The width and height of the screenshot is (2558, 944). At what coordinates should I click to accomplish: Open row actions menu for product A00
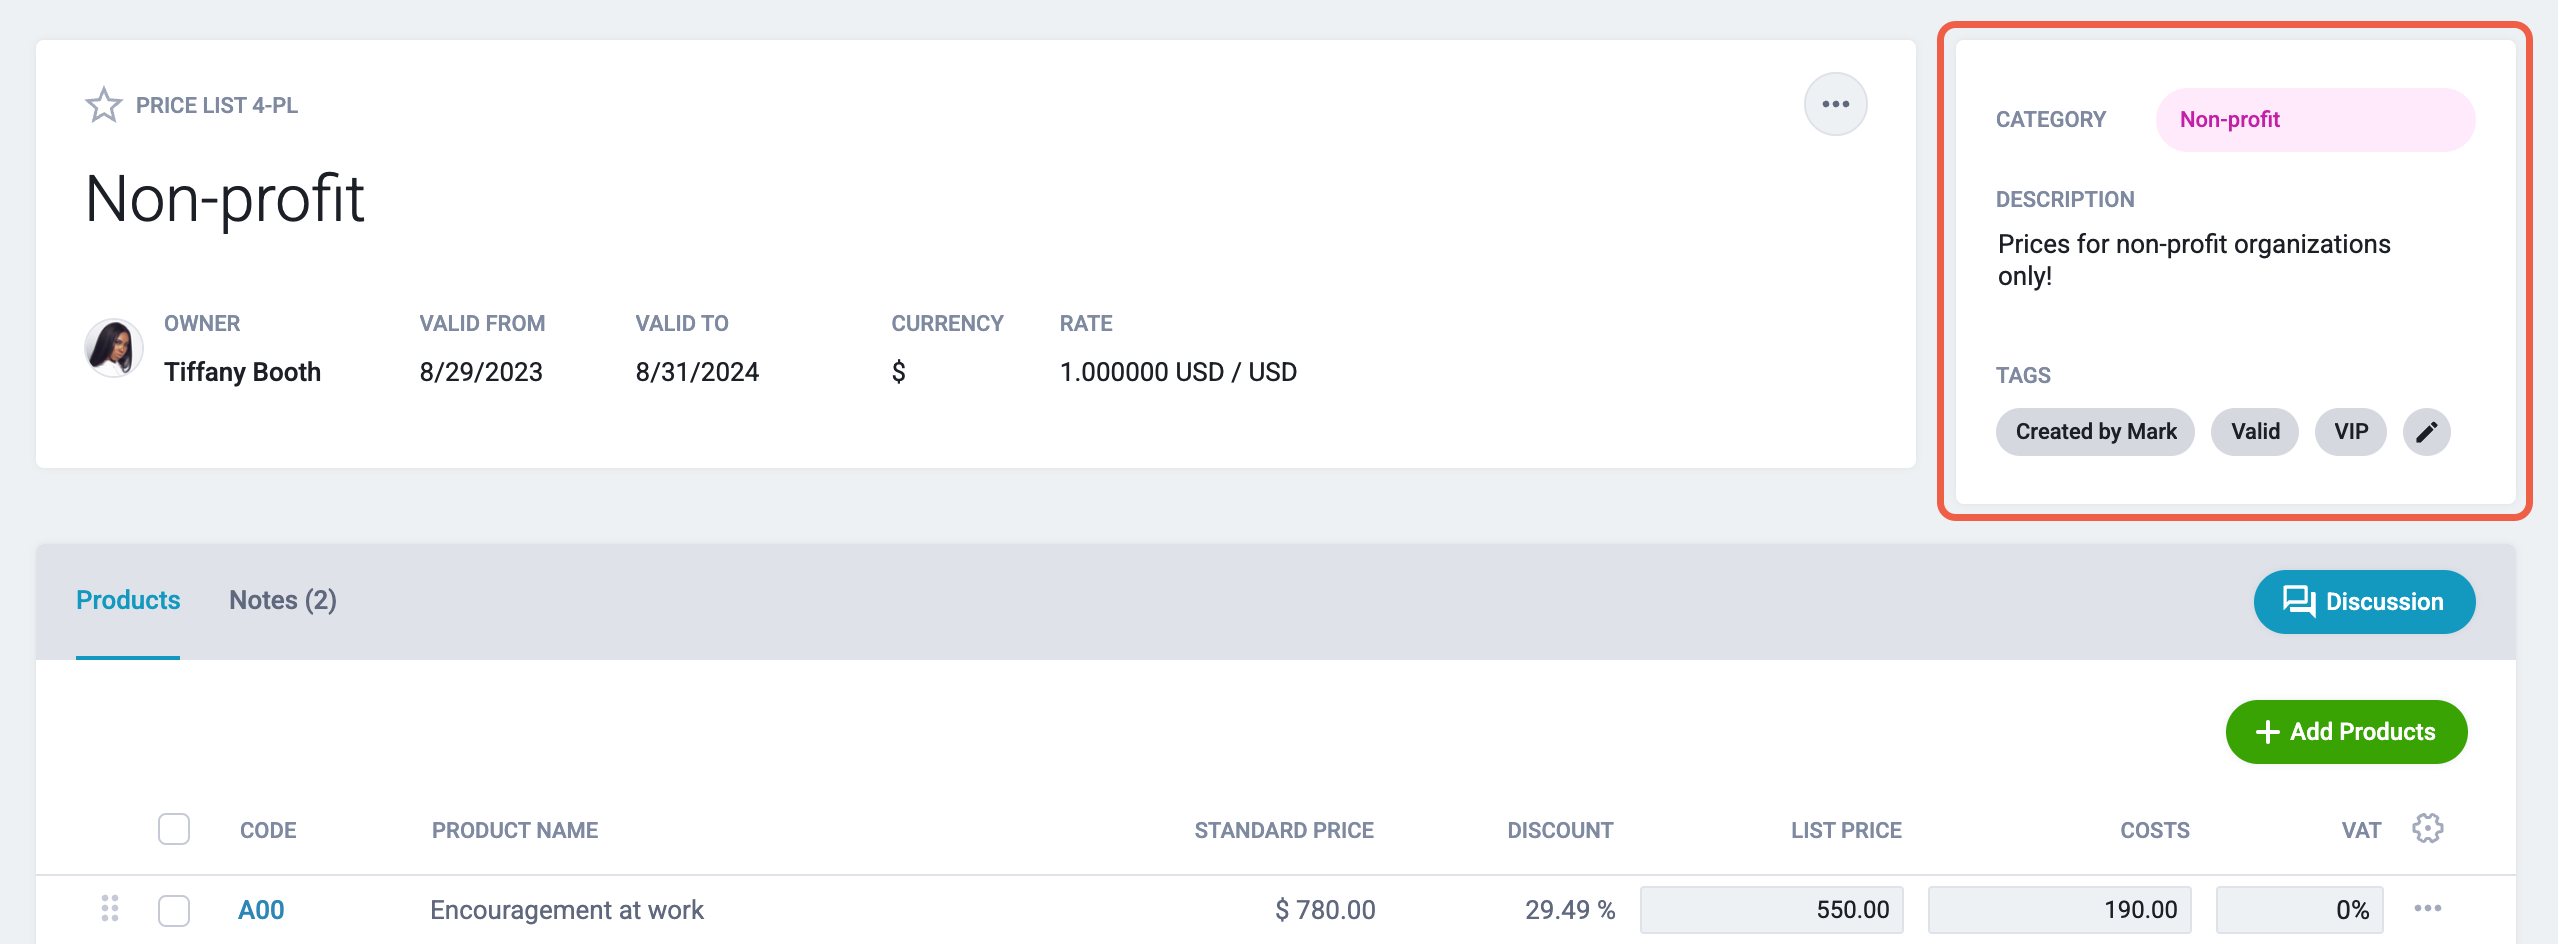[2427, 909]
